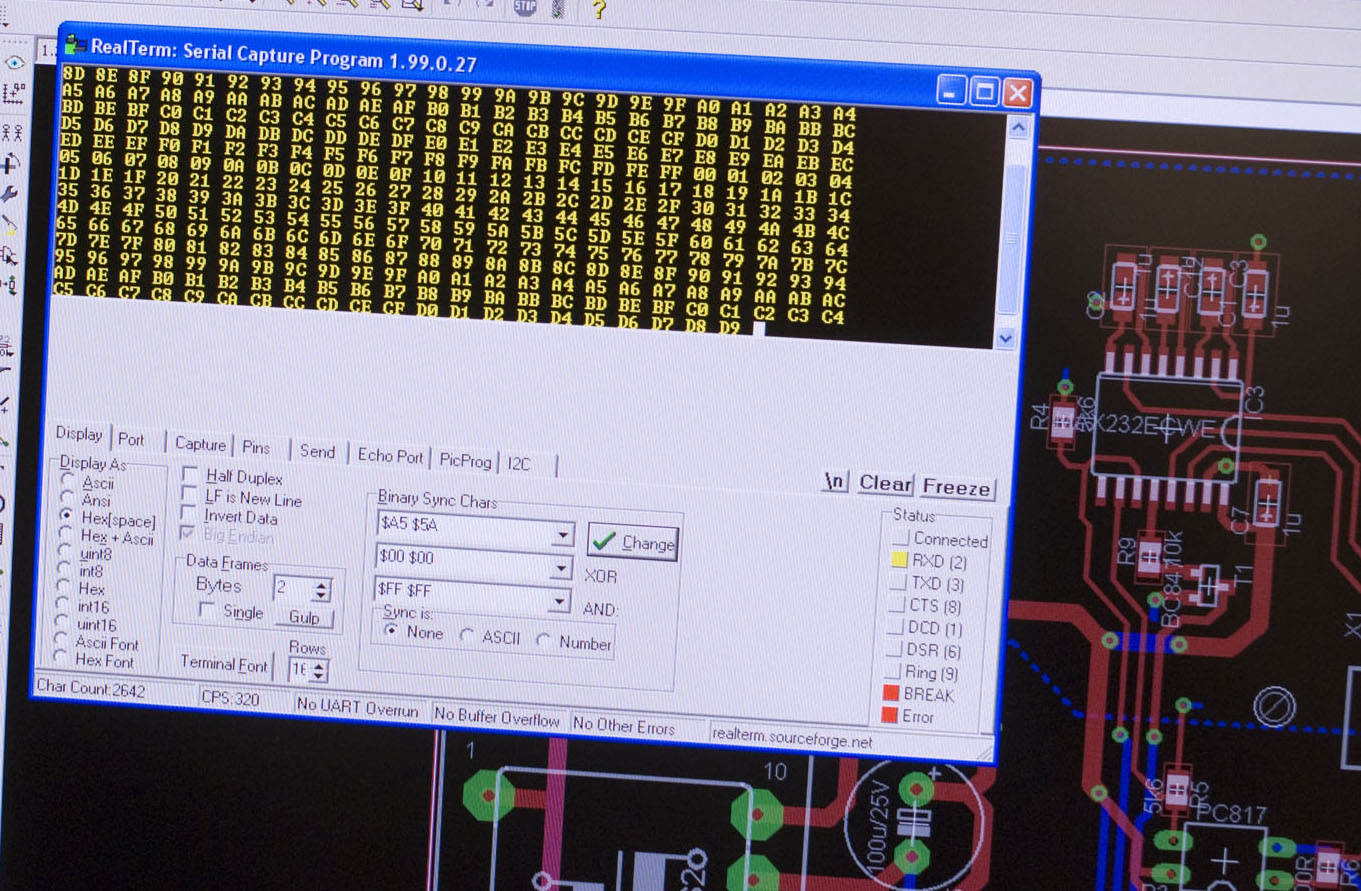The width and height of the screenshot is (1361, 891).
Task: Click terminal scrollbar up arrow
Action: click(1017, 127)
